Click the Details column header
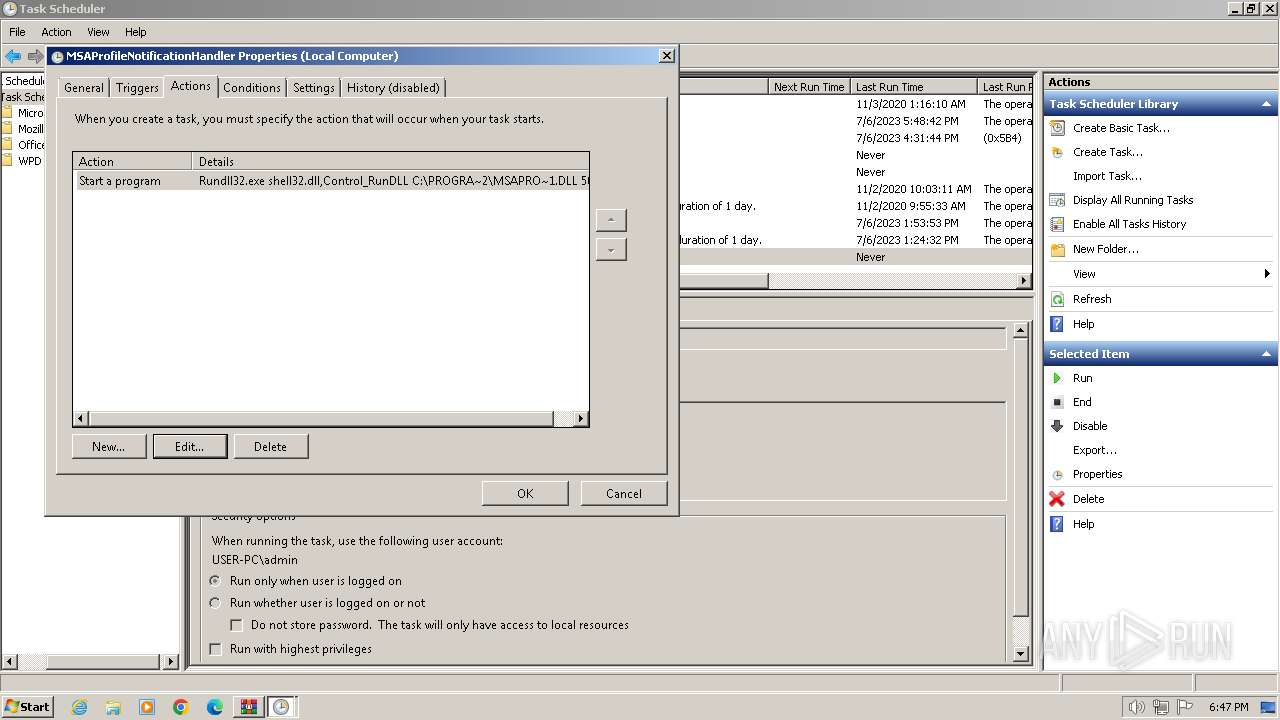1280x720 pixels. (390, 161)
